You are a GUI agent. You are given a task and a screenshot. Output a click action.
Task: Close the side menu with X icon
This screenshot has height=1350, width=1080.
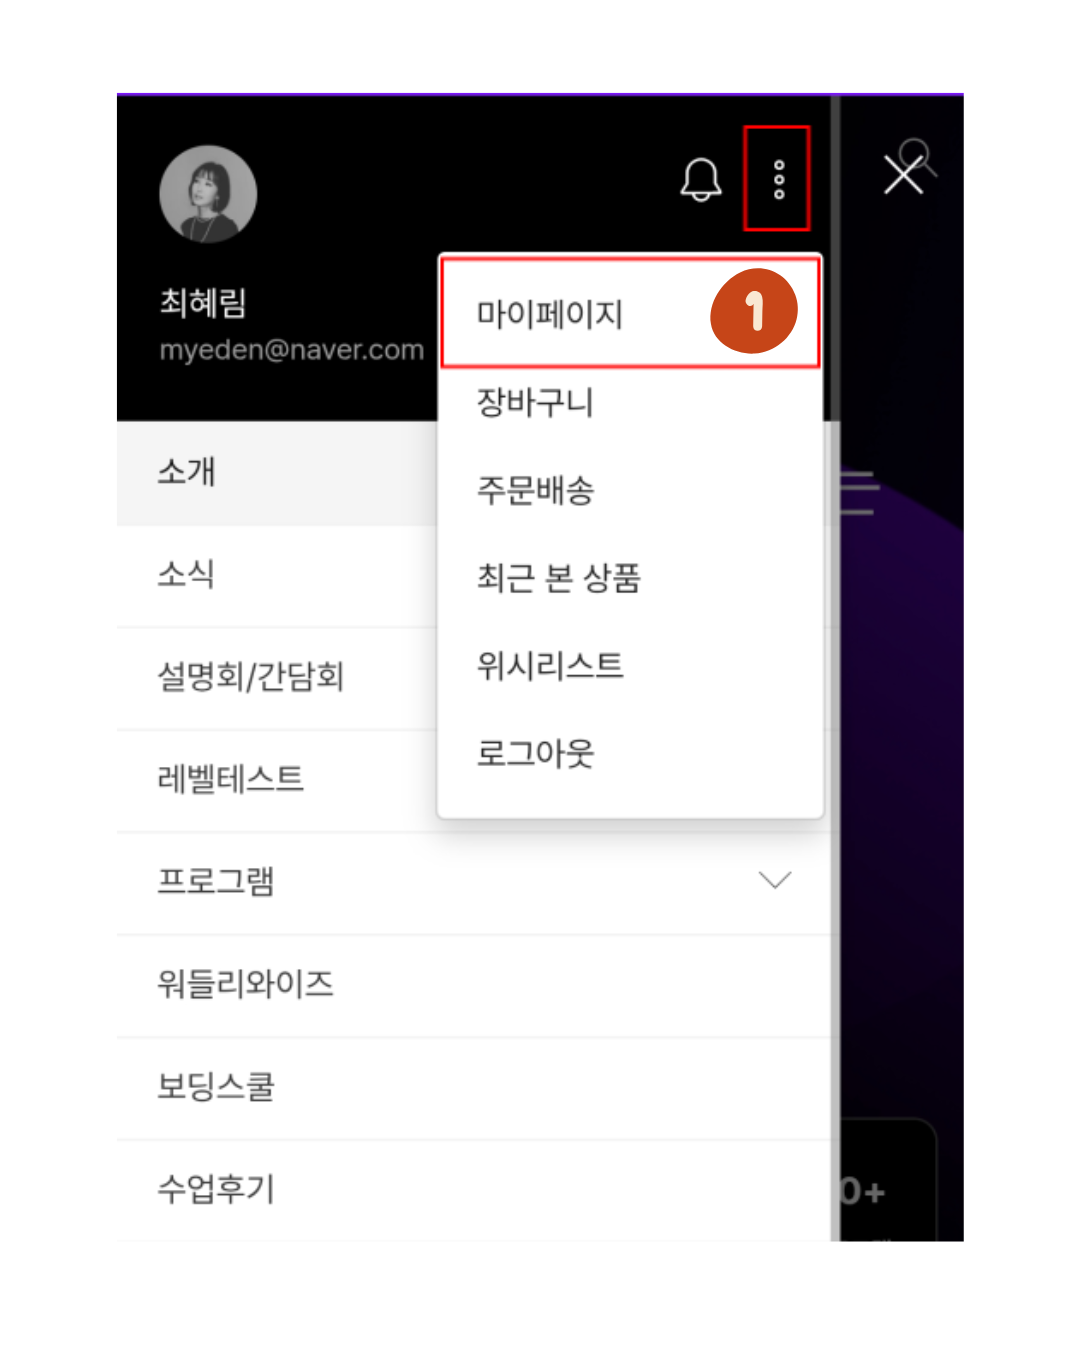(904, 175)
